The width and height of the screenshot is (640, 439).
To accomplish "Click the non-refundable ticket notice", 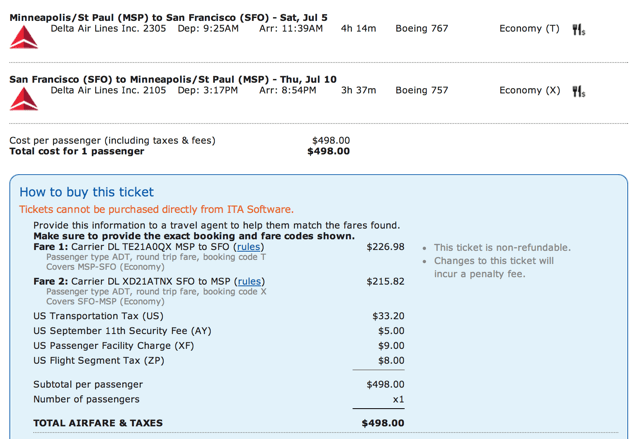I will coord(502,248).
